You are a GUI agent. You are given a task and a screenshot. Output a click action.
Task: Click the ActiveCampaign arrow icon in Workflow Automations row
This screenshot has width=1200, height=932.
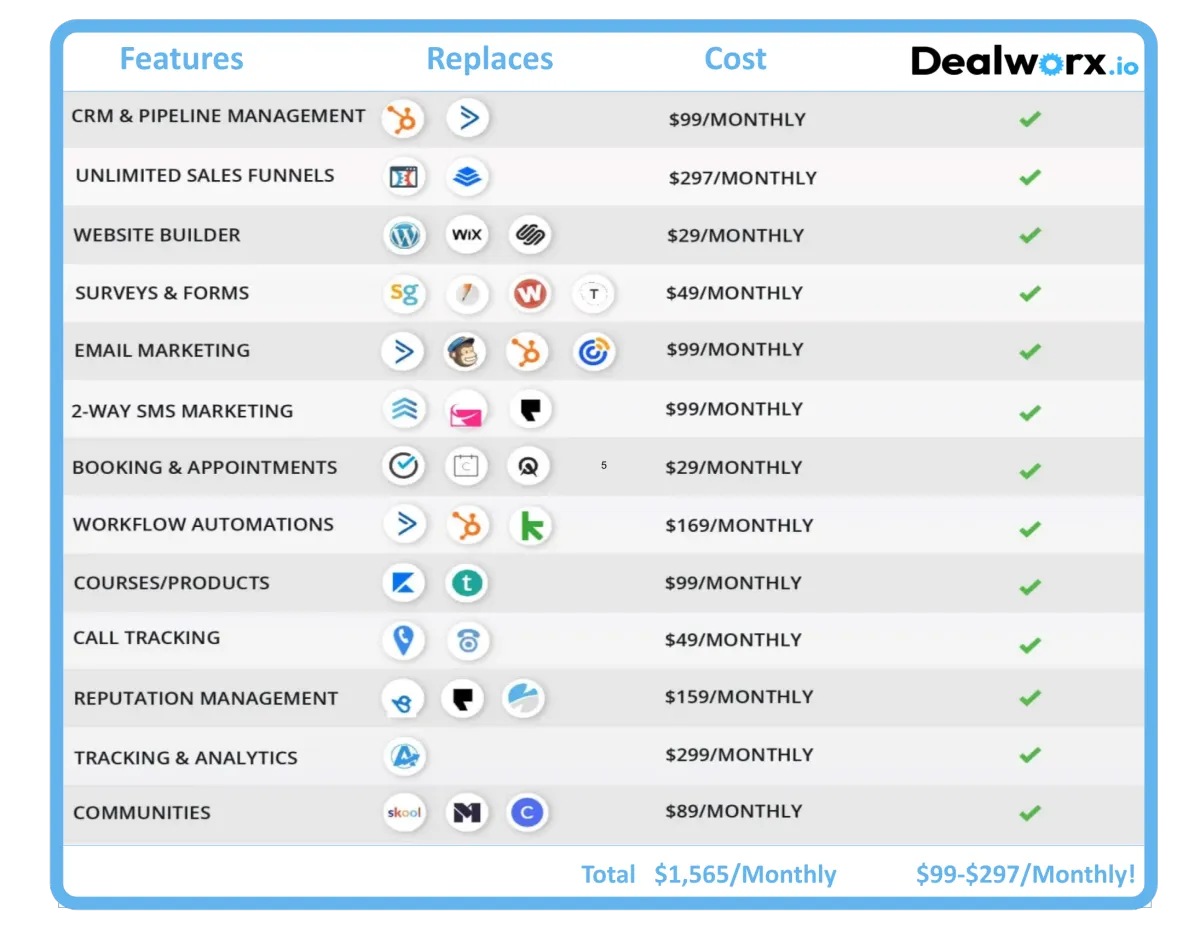pos(405,524)
